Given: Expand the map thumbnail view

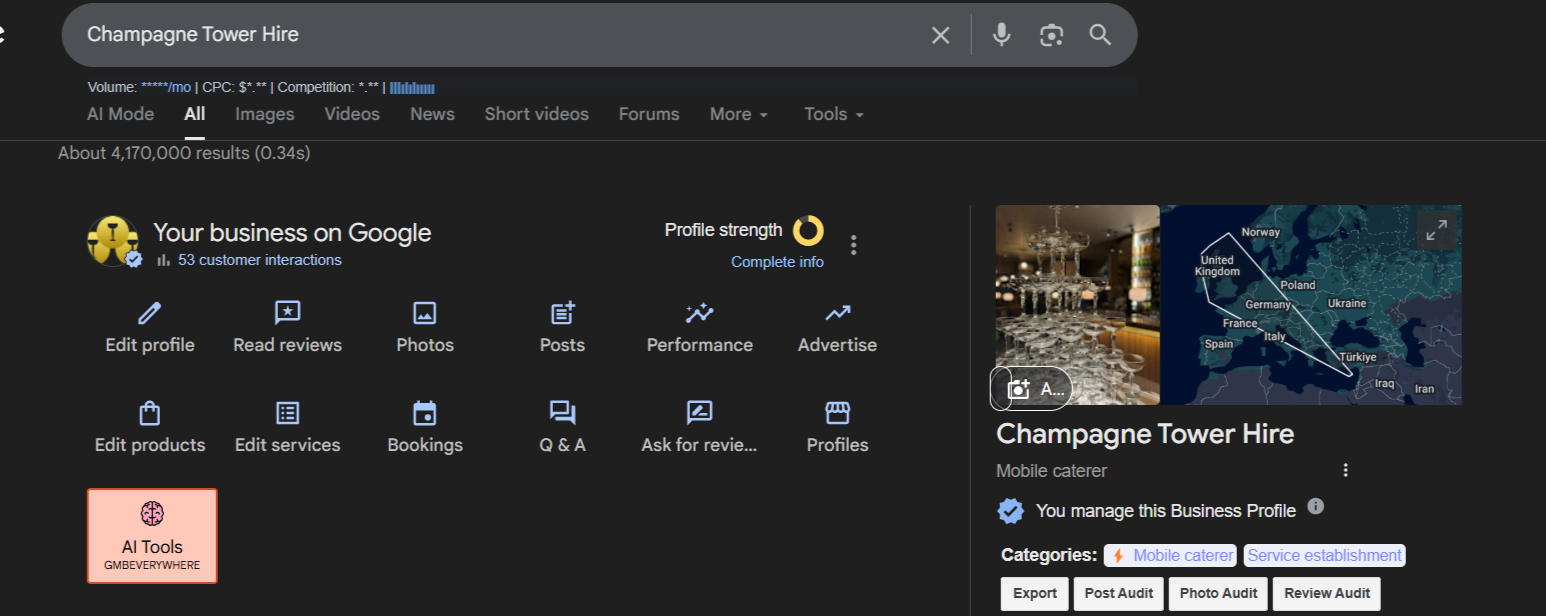Looking at the screenshot, I should coord(1437,230).
